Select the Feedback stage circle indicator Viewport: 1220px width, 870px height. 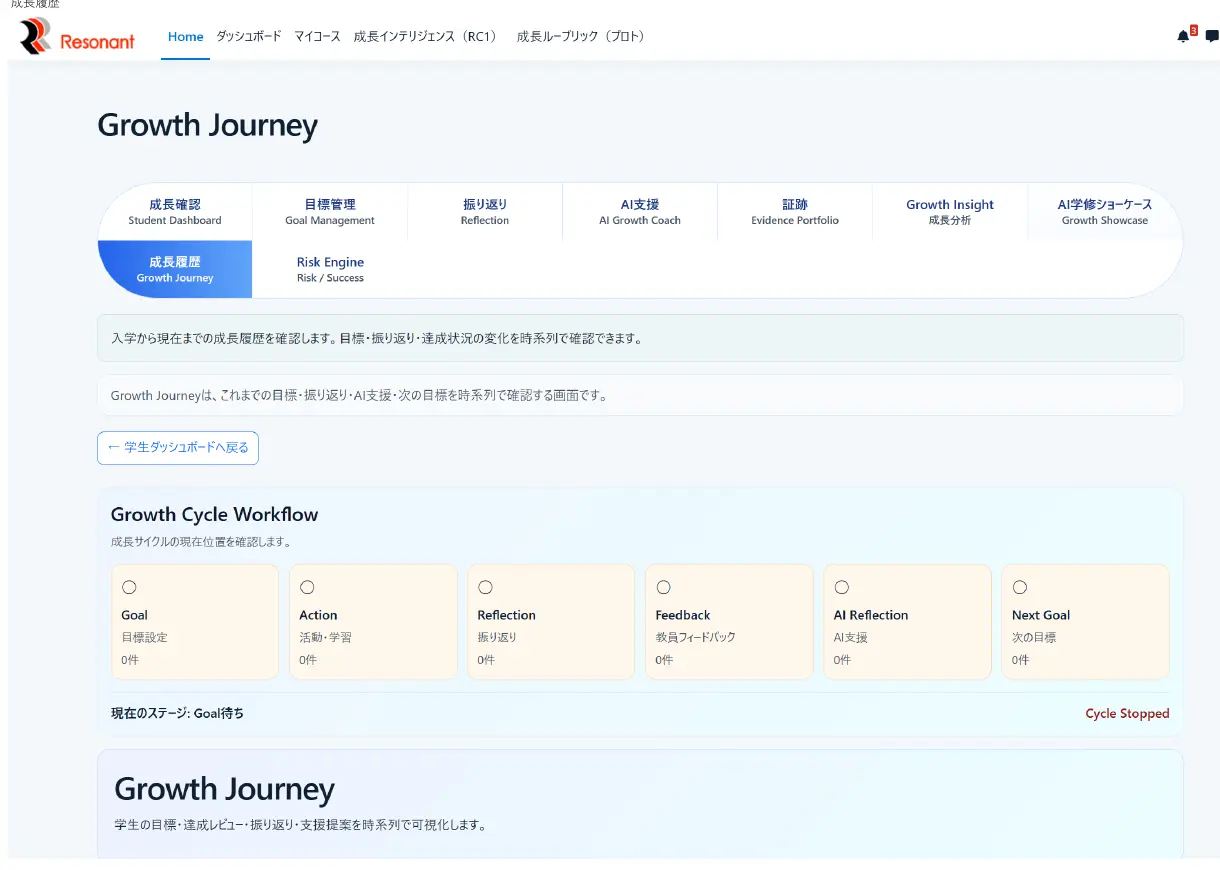pos(663,587)
